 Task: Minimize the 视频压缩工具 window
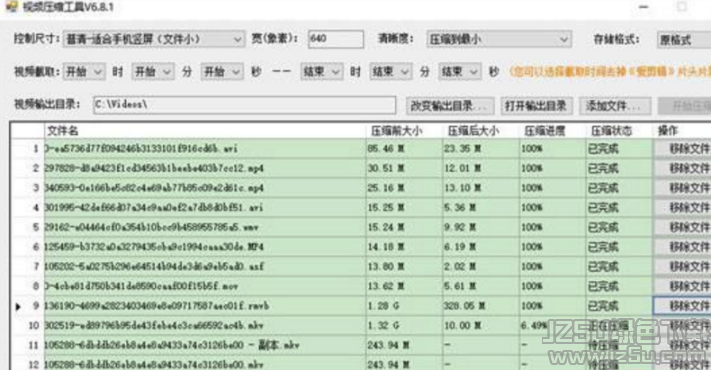click(x=643, y=7)
